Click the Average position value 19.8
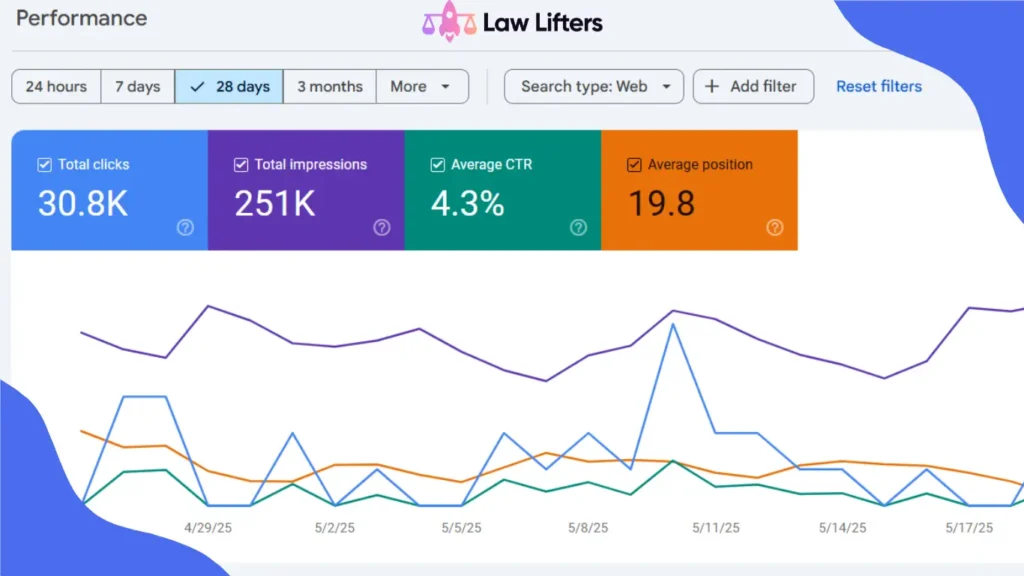 (x=662, y=203)
